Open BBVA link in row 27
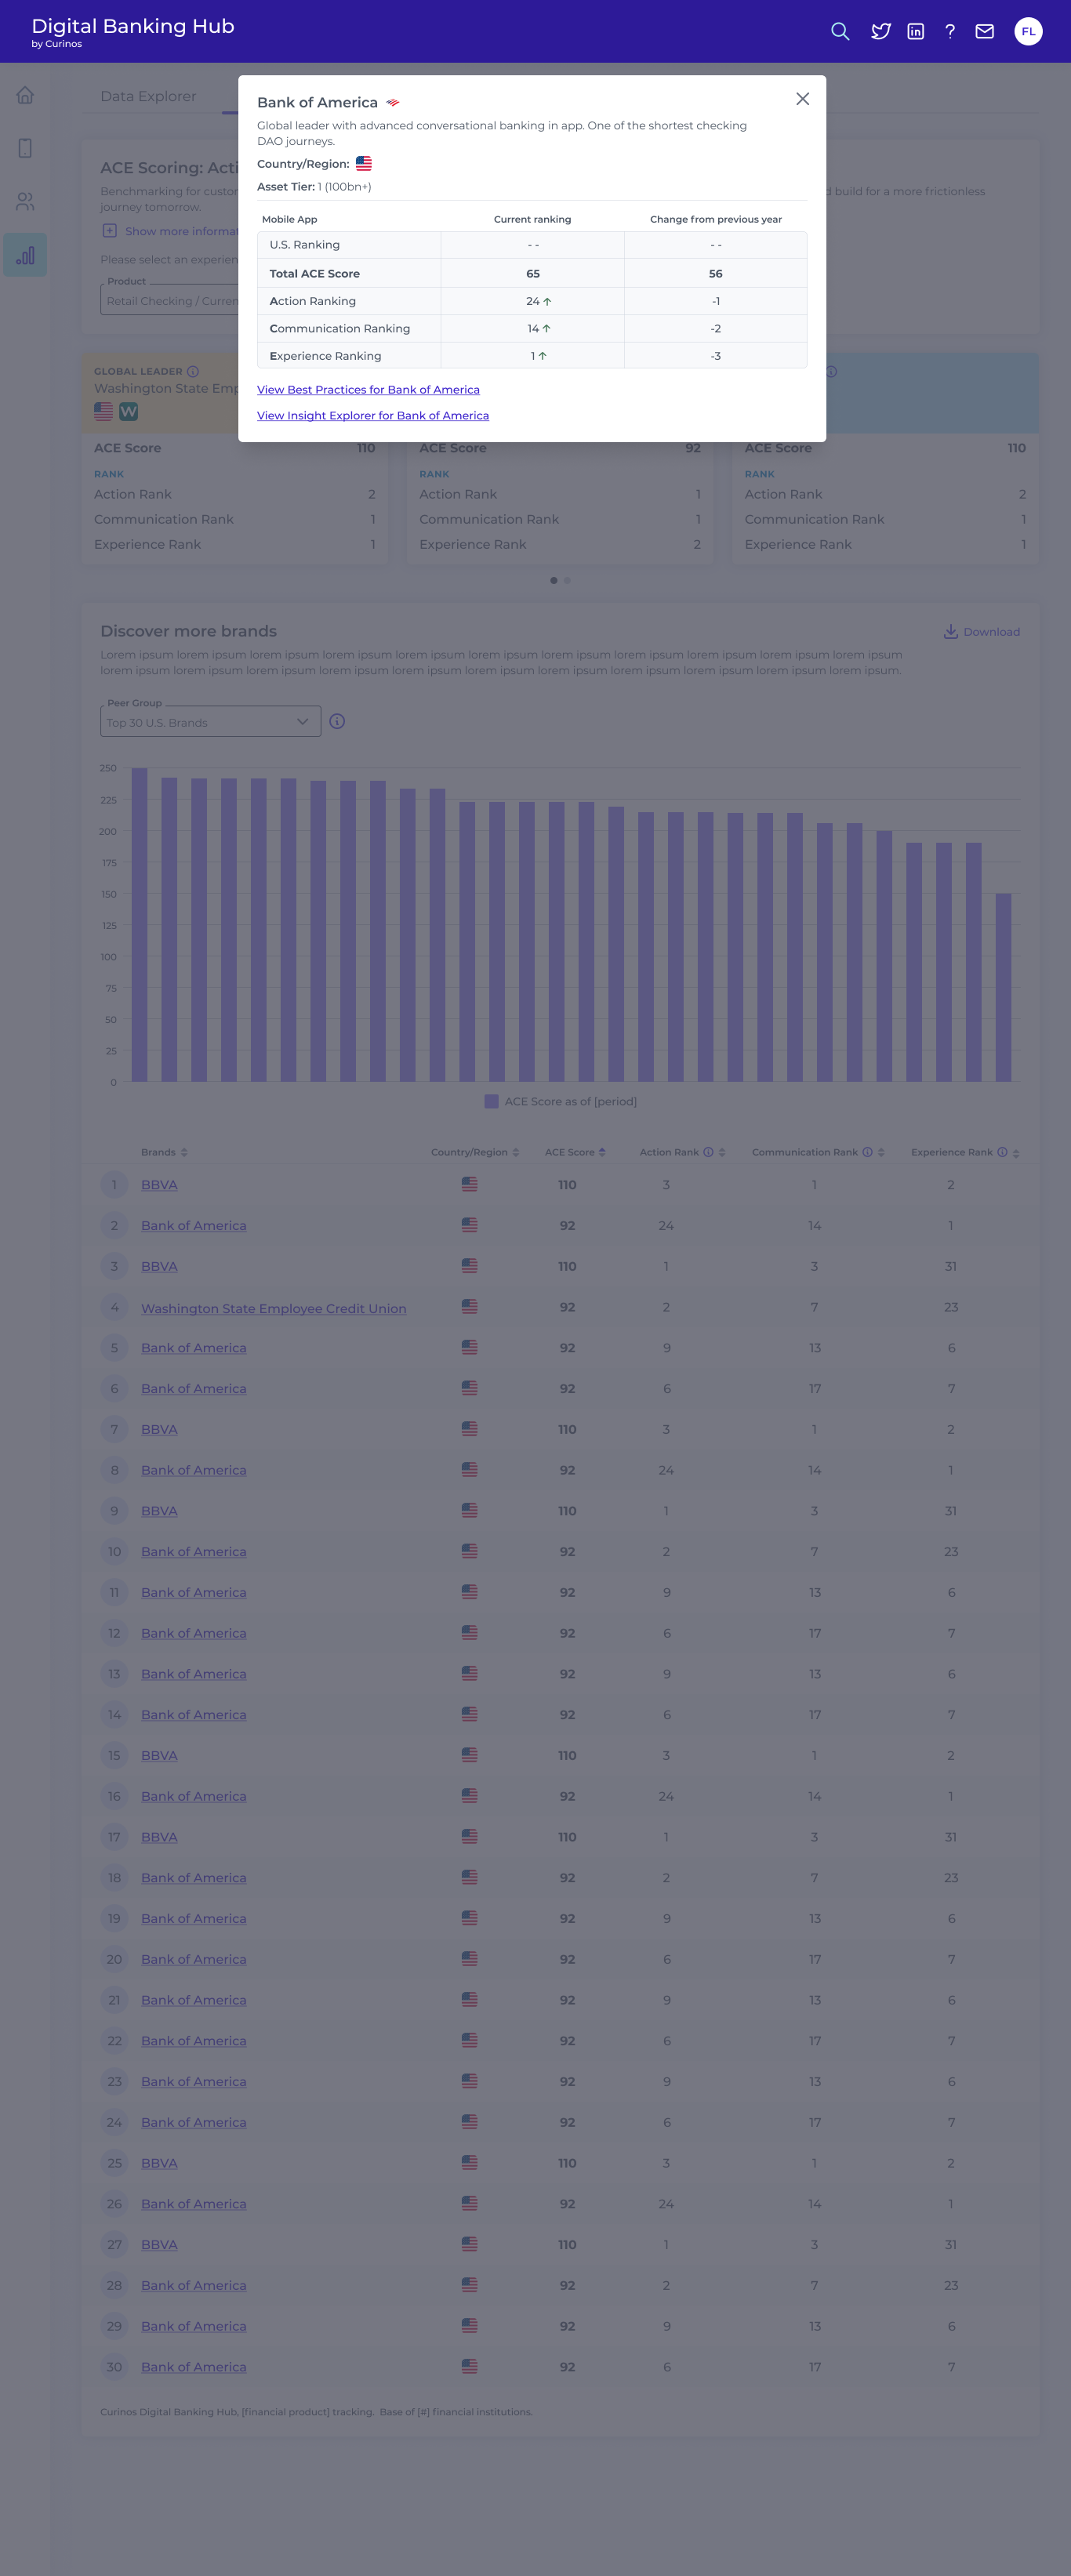The width and height of the screenshot is (1071, 2576). click(x=159, y=2245)
